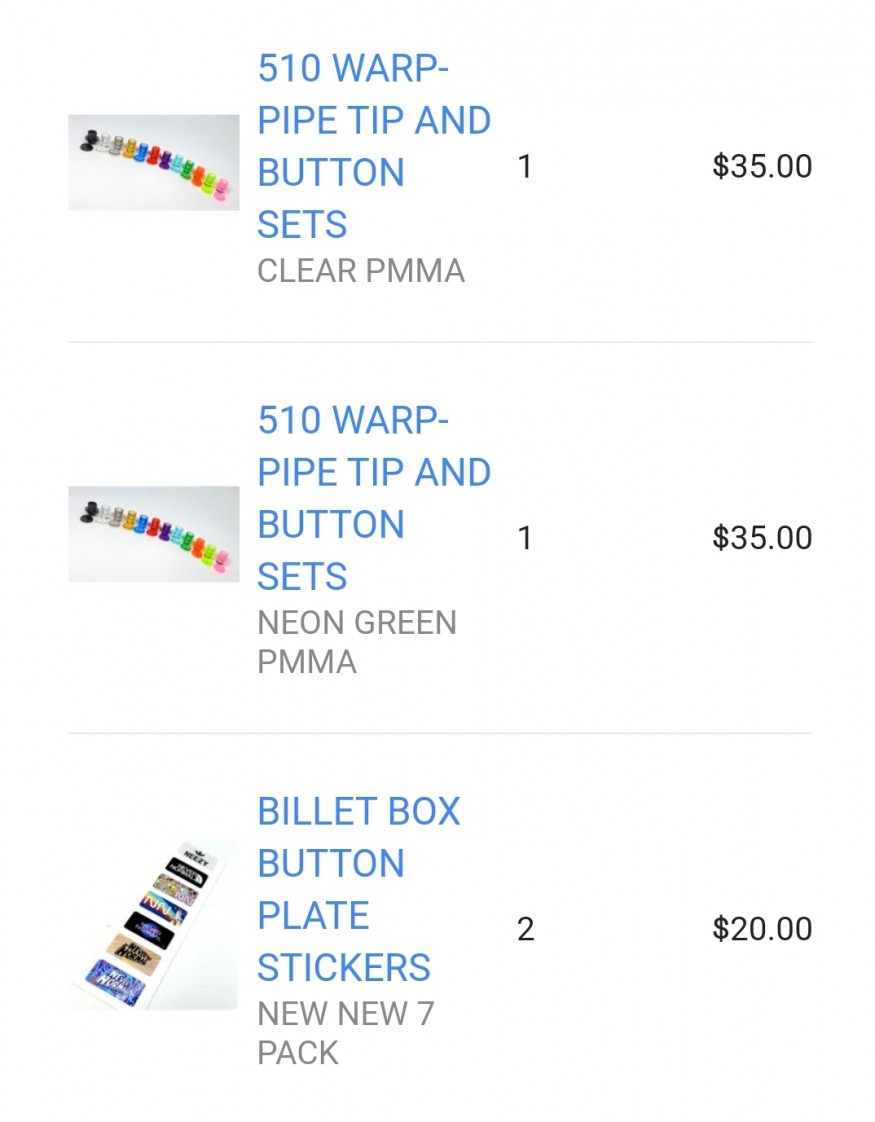Screen dimensions: 875x1122
Task: Click the pink drip tip in the first thumbnail
Action: 221,191
